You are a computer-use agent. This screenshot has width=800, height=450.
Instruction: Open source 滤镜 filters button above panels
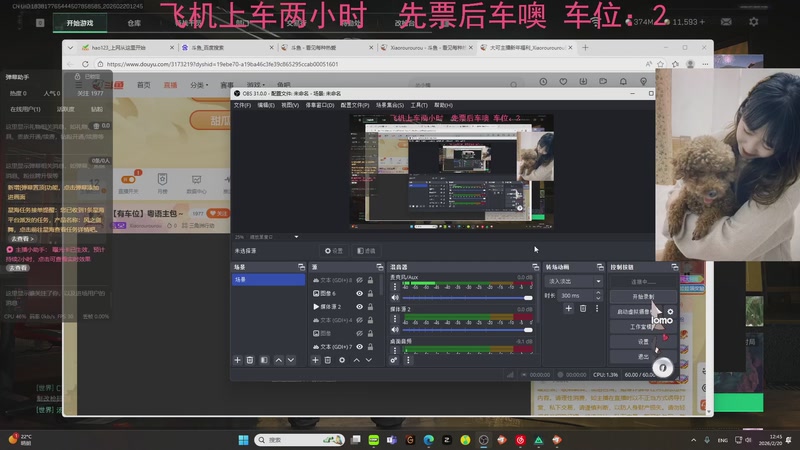pos(366,251)
